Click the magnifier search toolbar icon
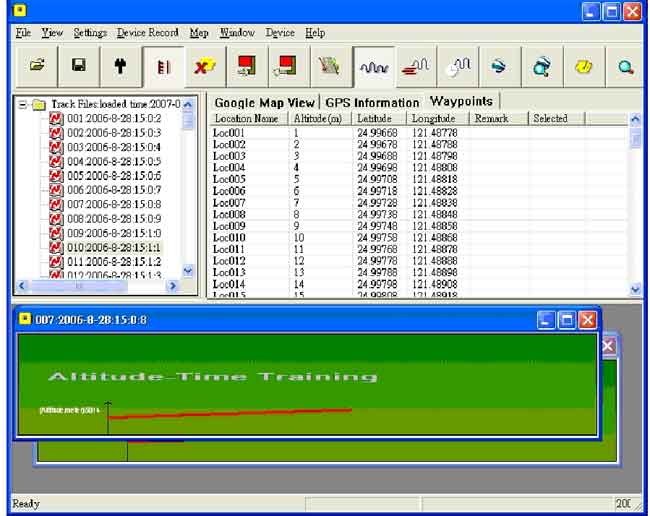Image resolution: width=650 pixels, height=516 pixels. click(626, 66)
